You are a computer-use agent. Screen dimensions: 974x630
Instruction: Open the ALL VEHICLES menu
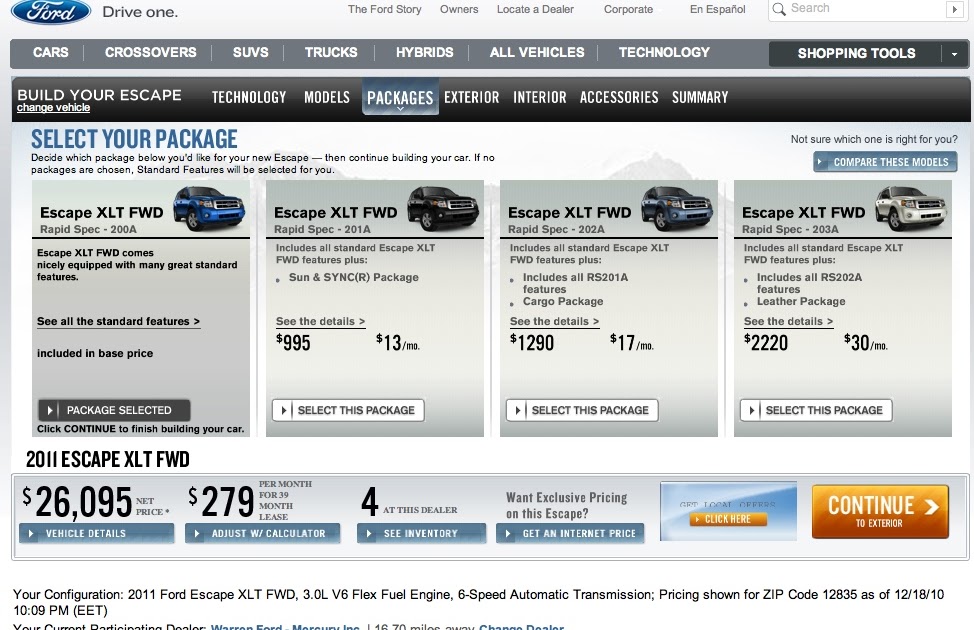(x=537, y=53)
